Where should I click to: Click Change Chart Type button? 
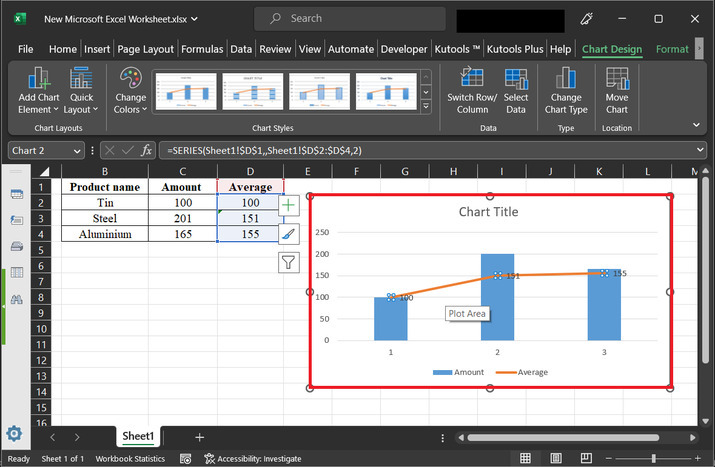(x=566, y=91)
